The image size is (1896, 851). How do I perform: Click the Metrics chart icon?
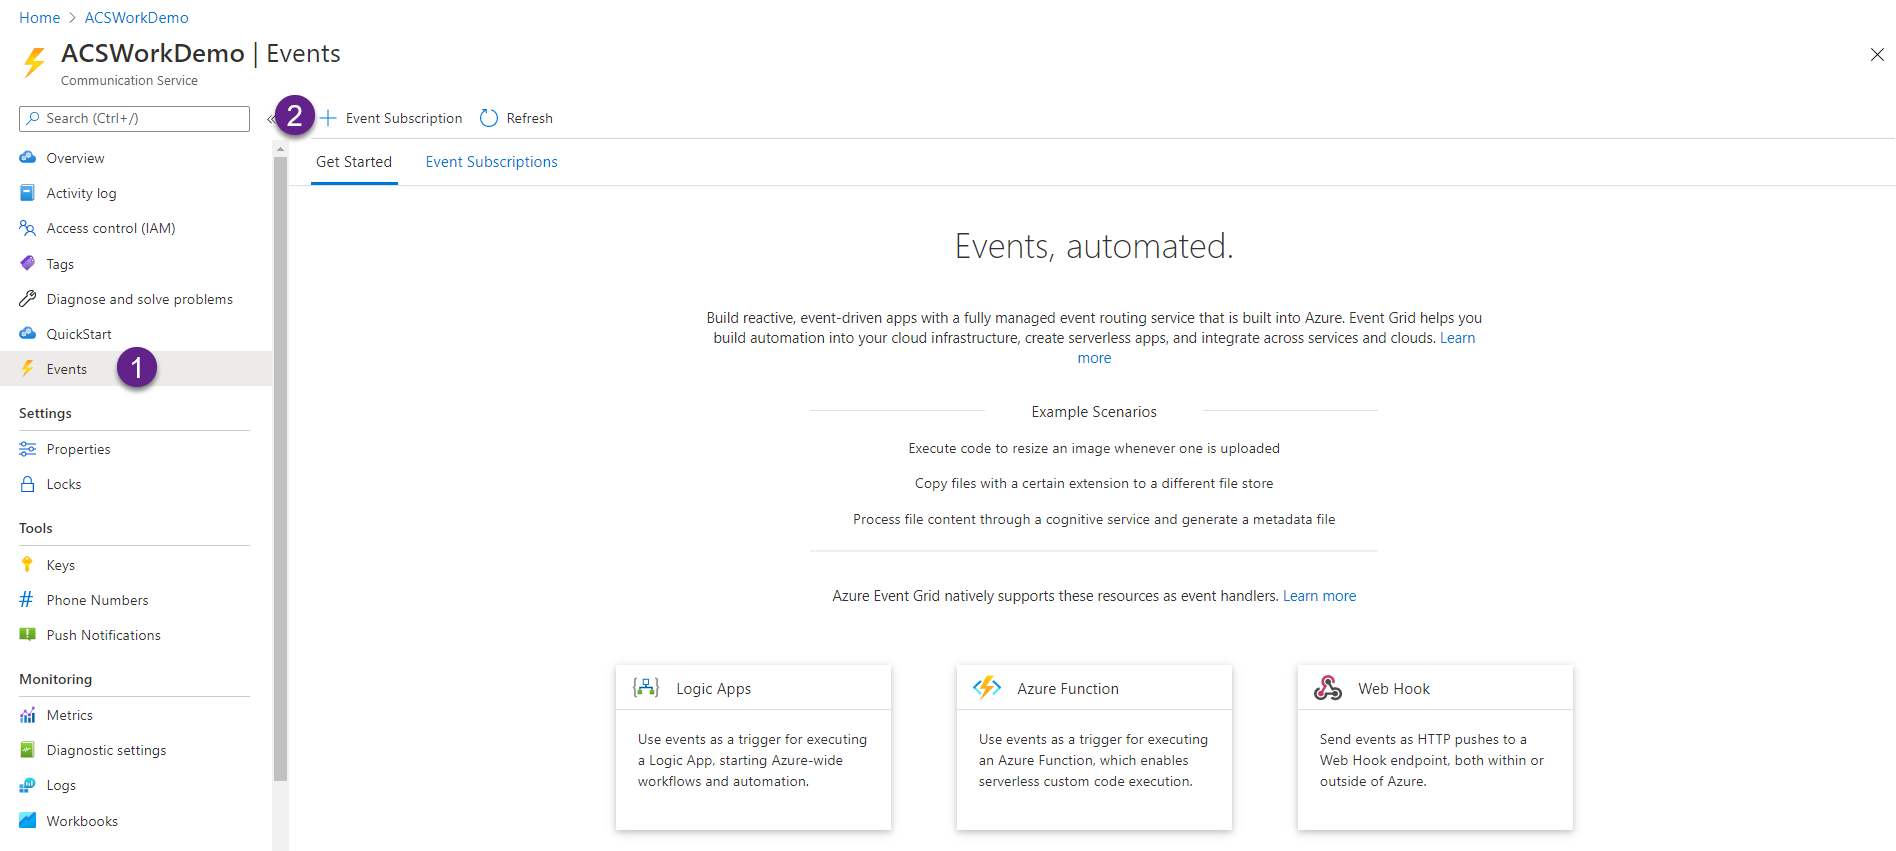coord(28,715)
